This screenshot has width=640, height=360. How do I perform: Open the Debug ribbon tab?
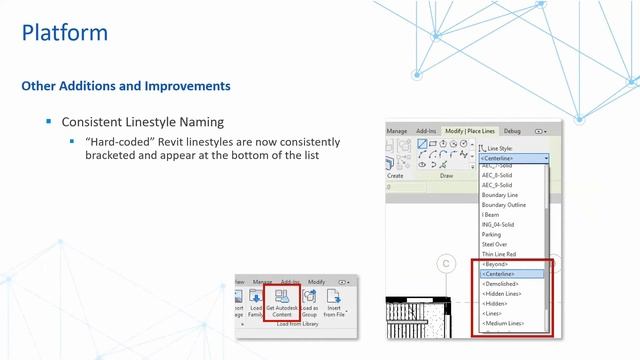(512, 131)
